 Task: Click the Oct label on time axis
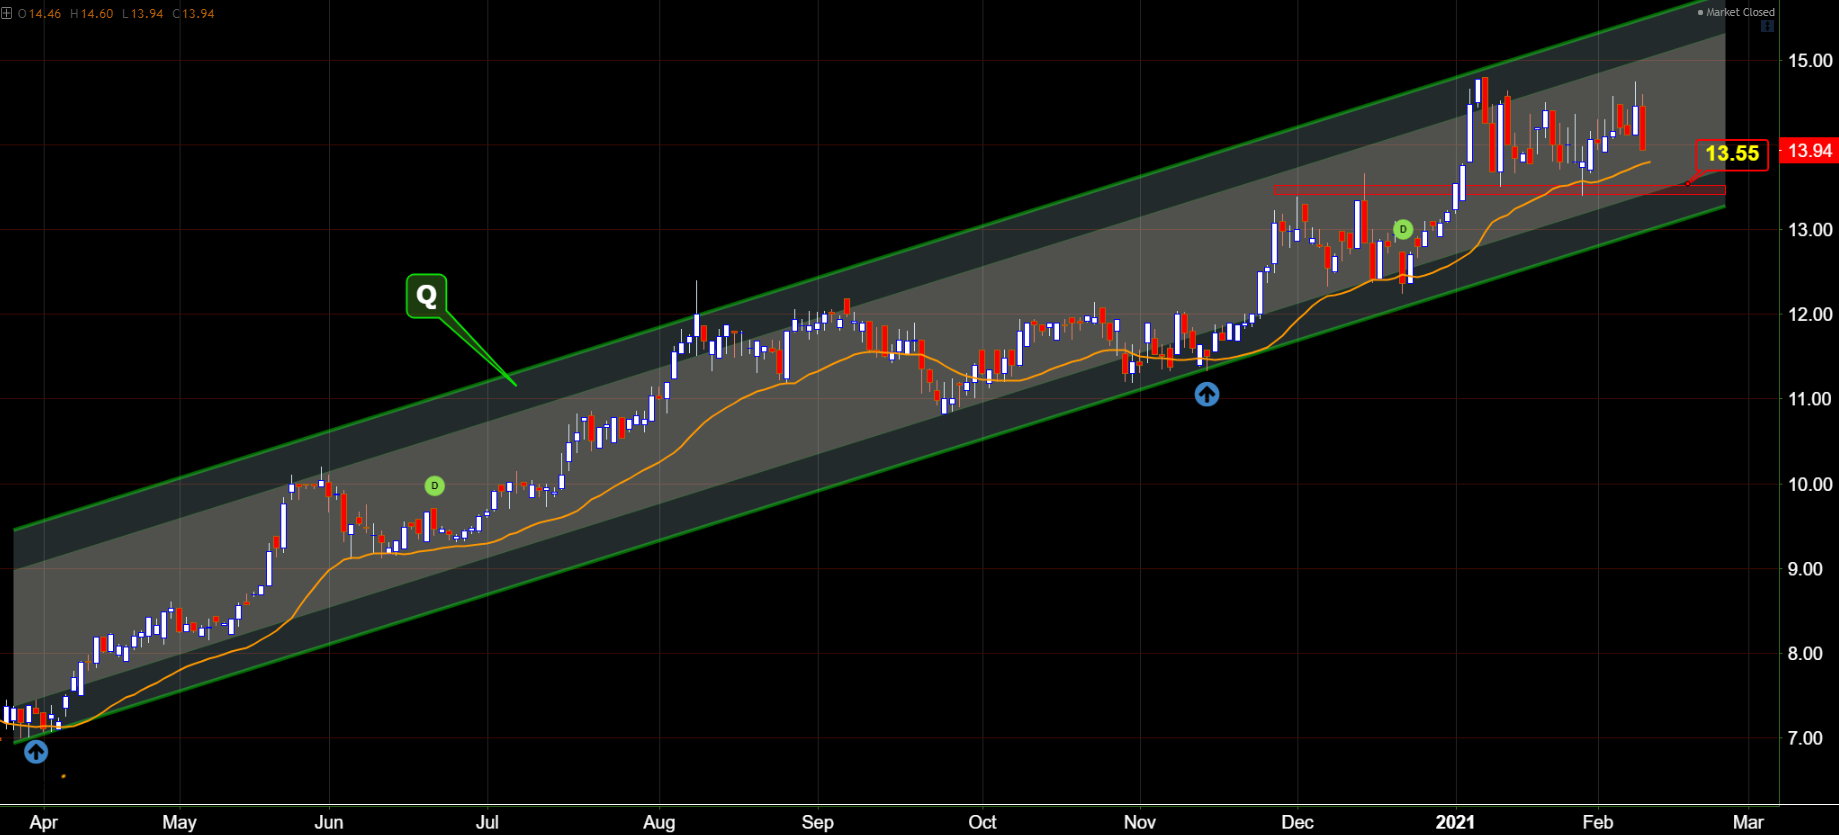click(x=983, y=823)
